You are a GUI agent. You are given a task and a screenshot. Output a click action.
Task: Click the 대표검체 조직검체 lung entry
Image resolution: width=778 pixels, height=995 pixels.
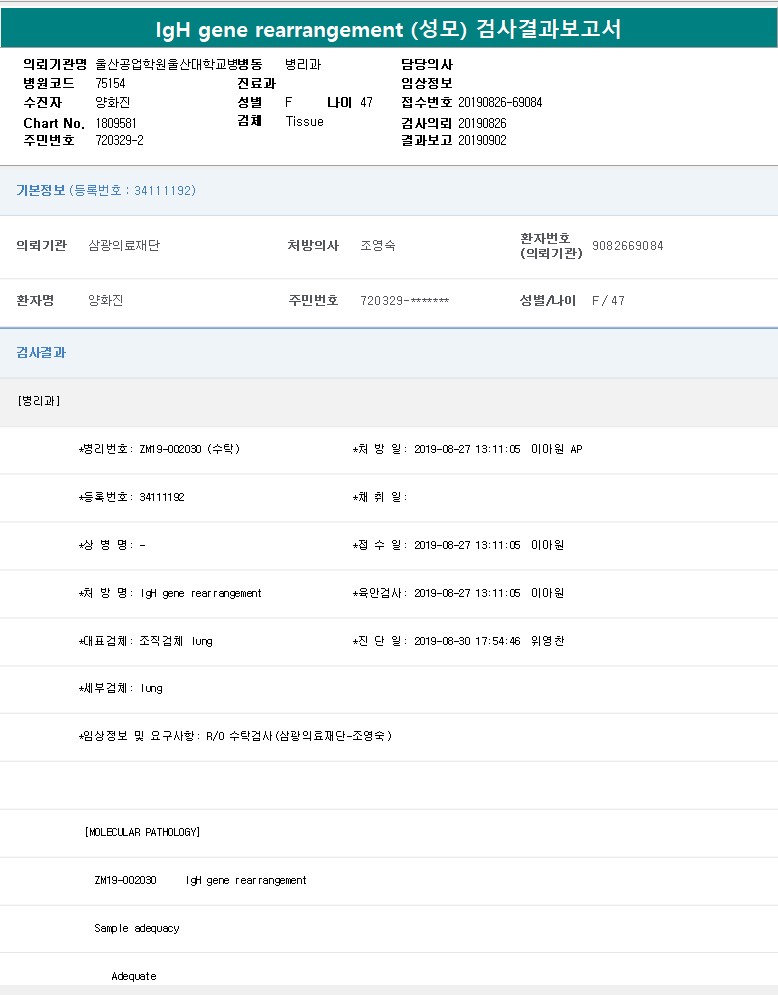click(146, 641)
